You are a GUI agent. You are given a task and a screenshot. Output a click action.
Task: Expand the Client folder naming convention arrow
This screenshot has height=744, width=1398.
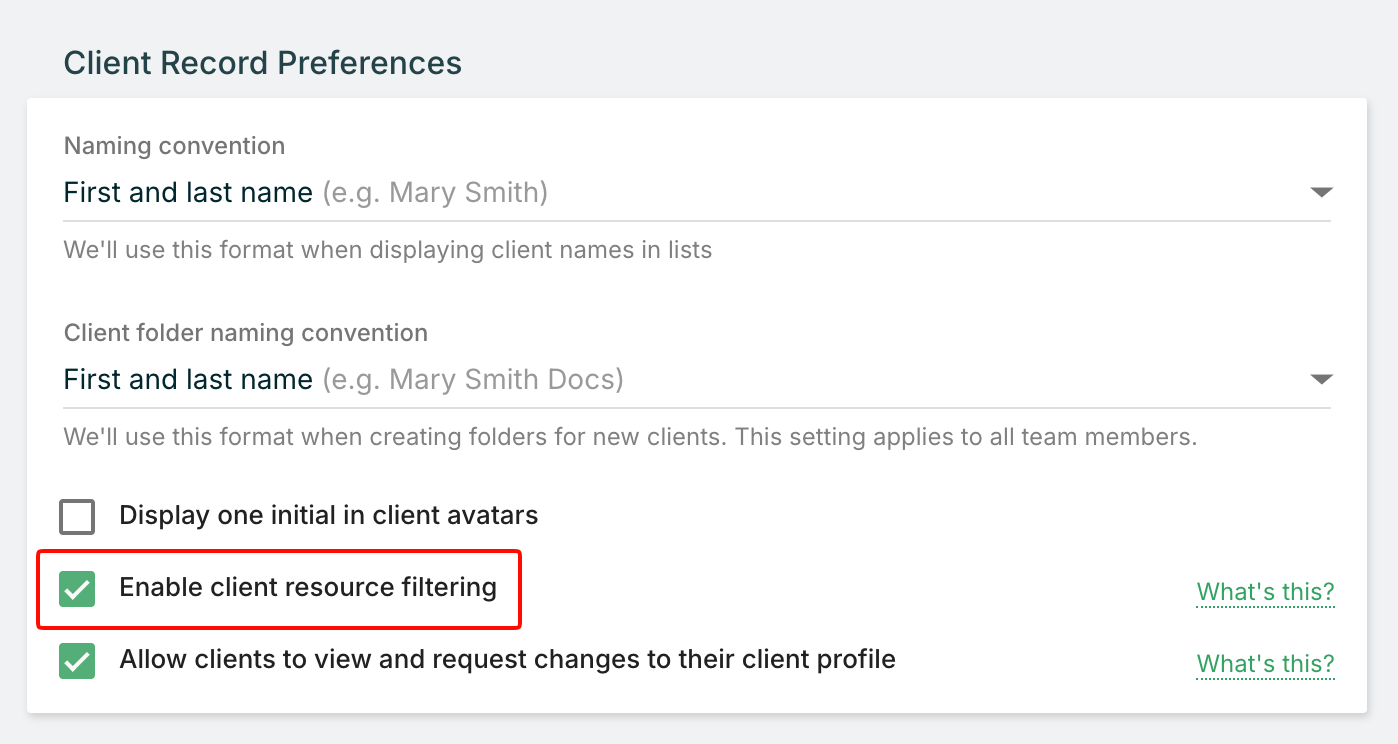(1321, 379)
